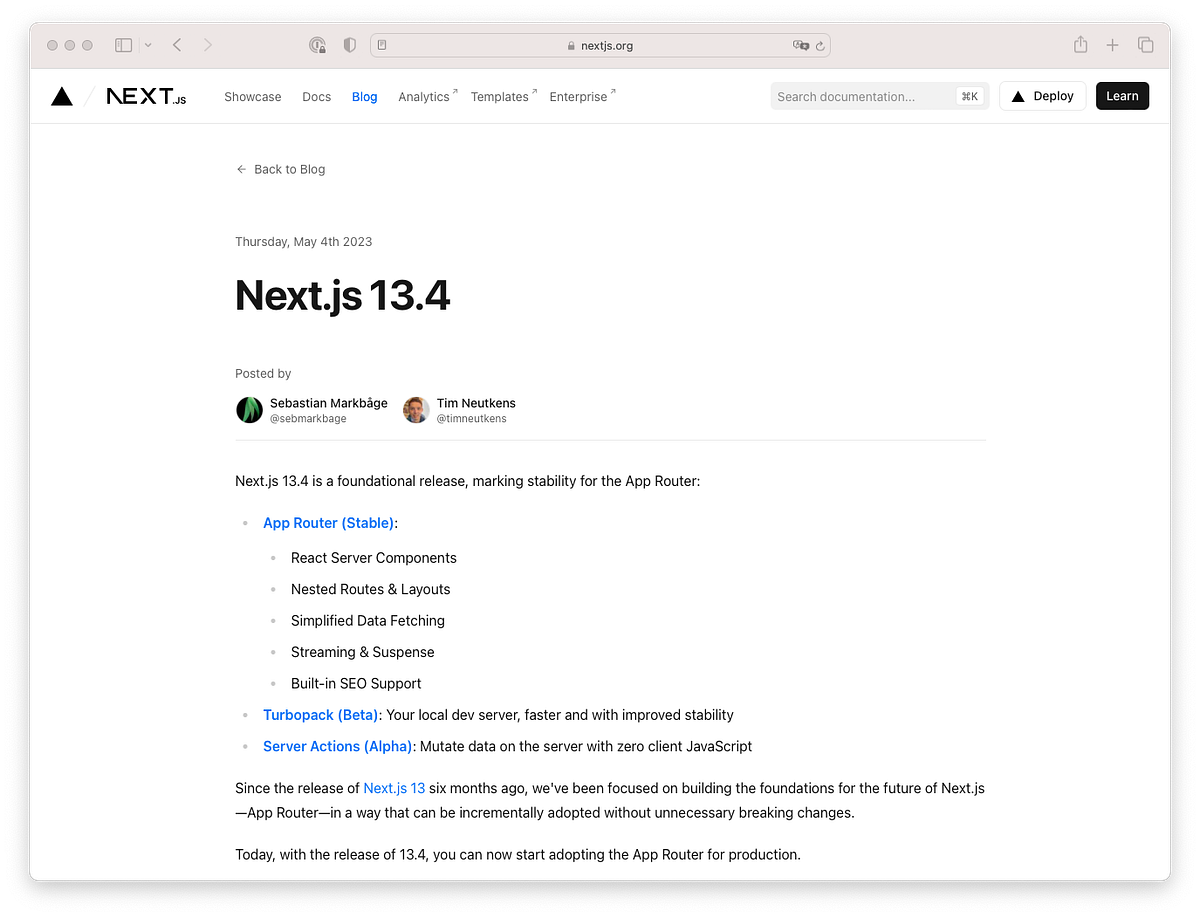Reload the page with the refresh icon
Image resolution: width=1200 pixels, height=917 pixels.
click(820, 45)
